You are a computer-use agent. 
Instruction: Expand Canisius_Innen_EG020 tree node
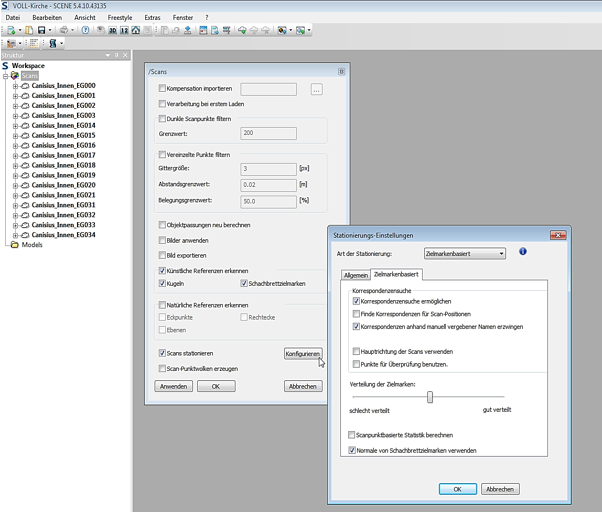point(15,185)
